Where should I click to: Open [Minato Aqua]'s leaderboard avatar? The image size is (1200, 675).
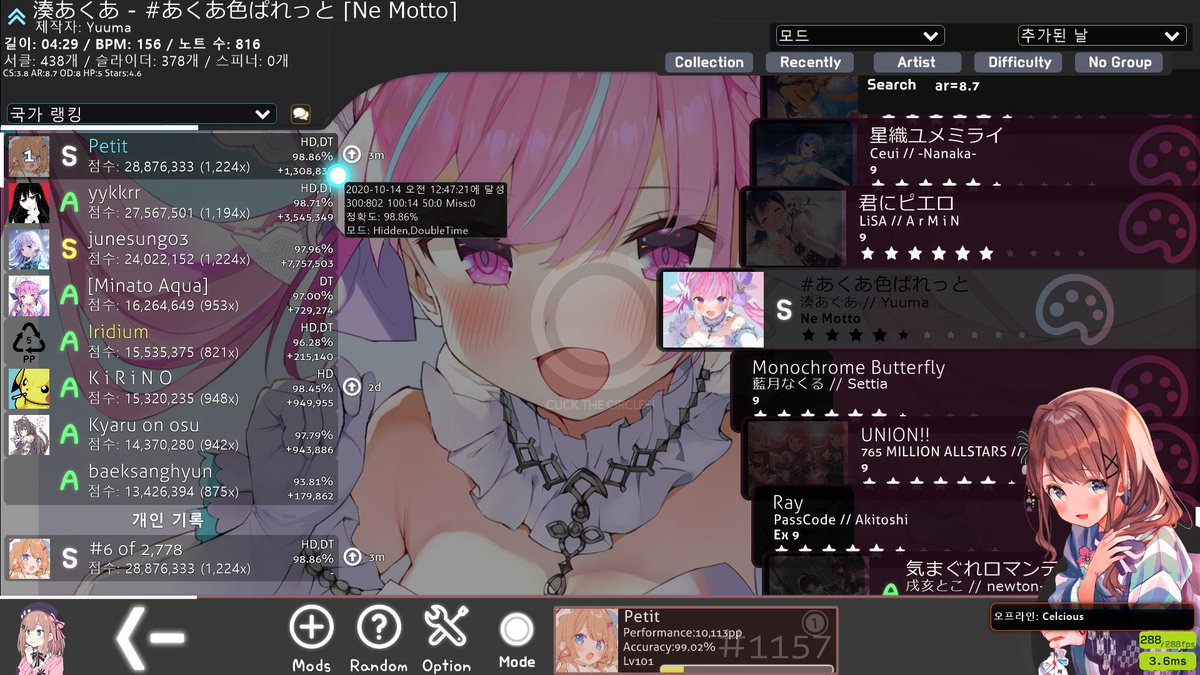29,296
